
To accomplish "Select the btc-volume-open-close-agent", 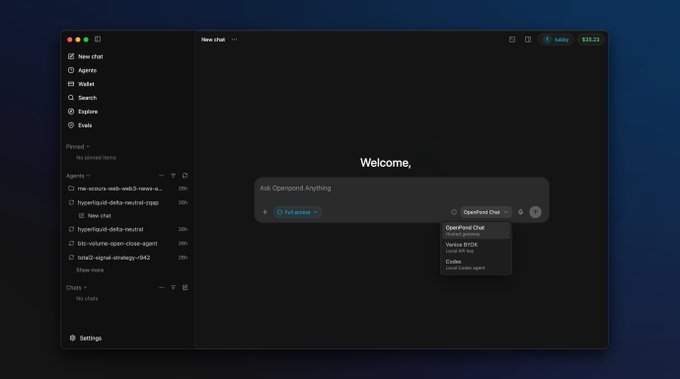I will [128, 243].
